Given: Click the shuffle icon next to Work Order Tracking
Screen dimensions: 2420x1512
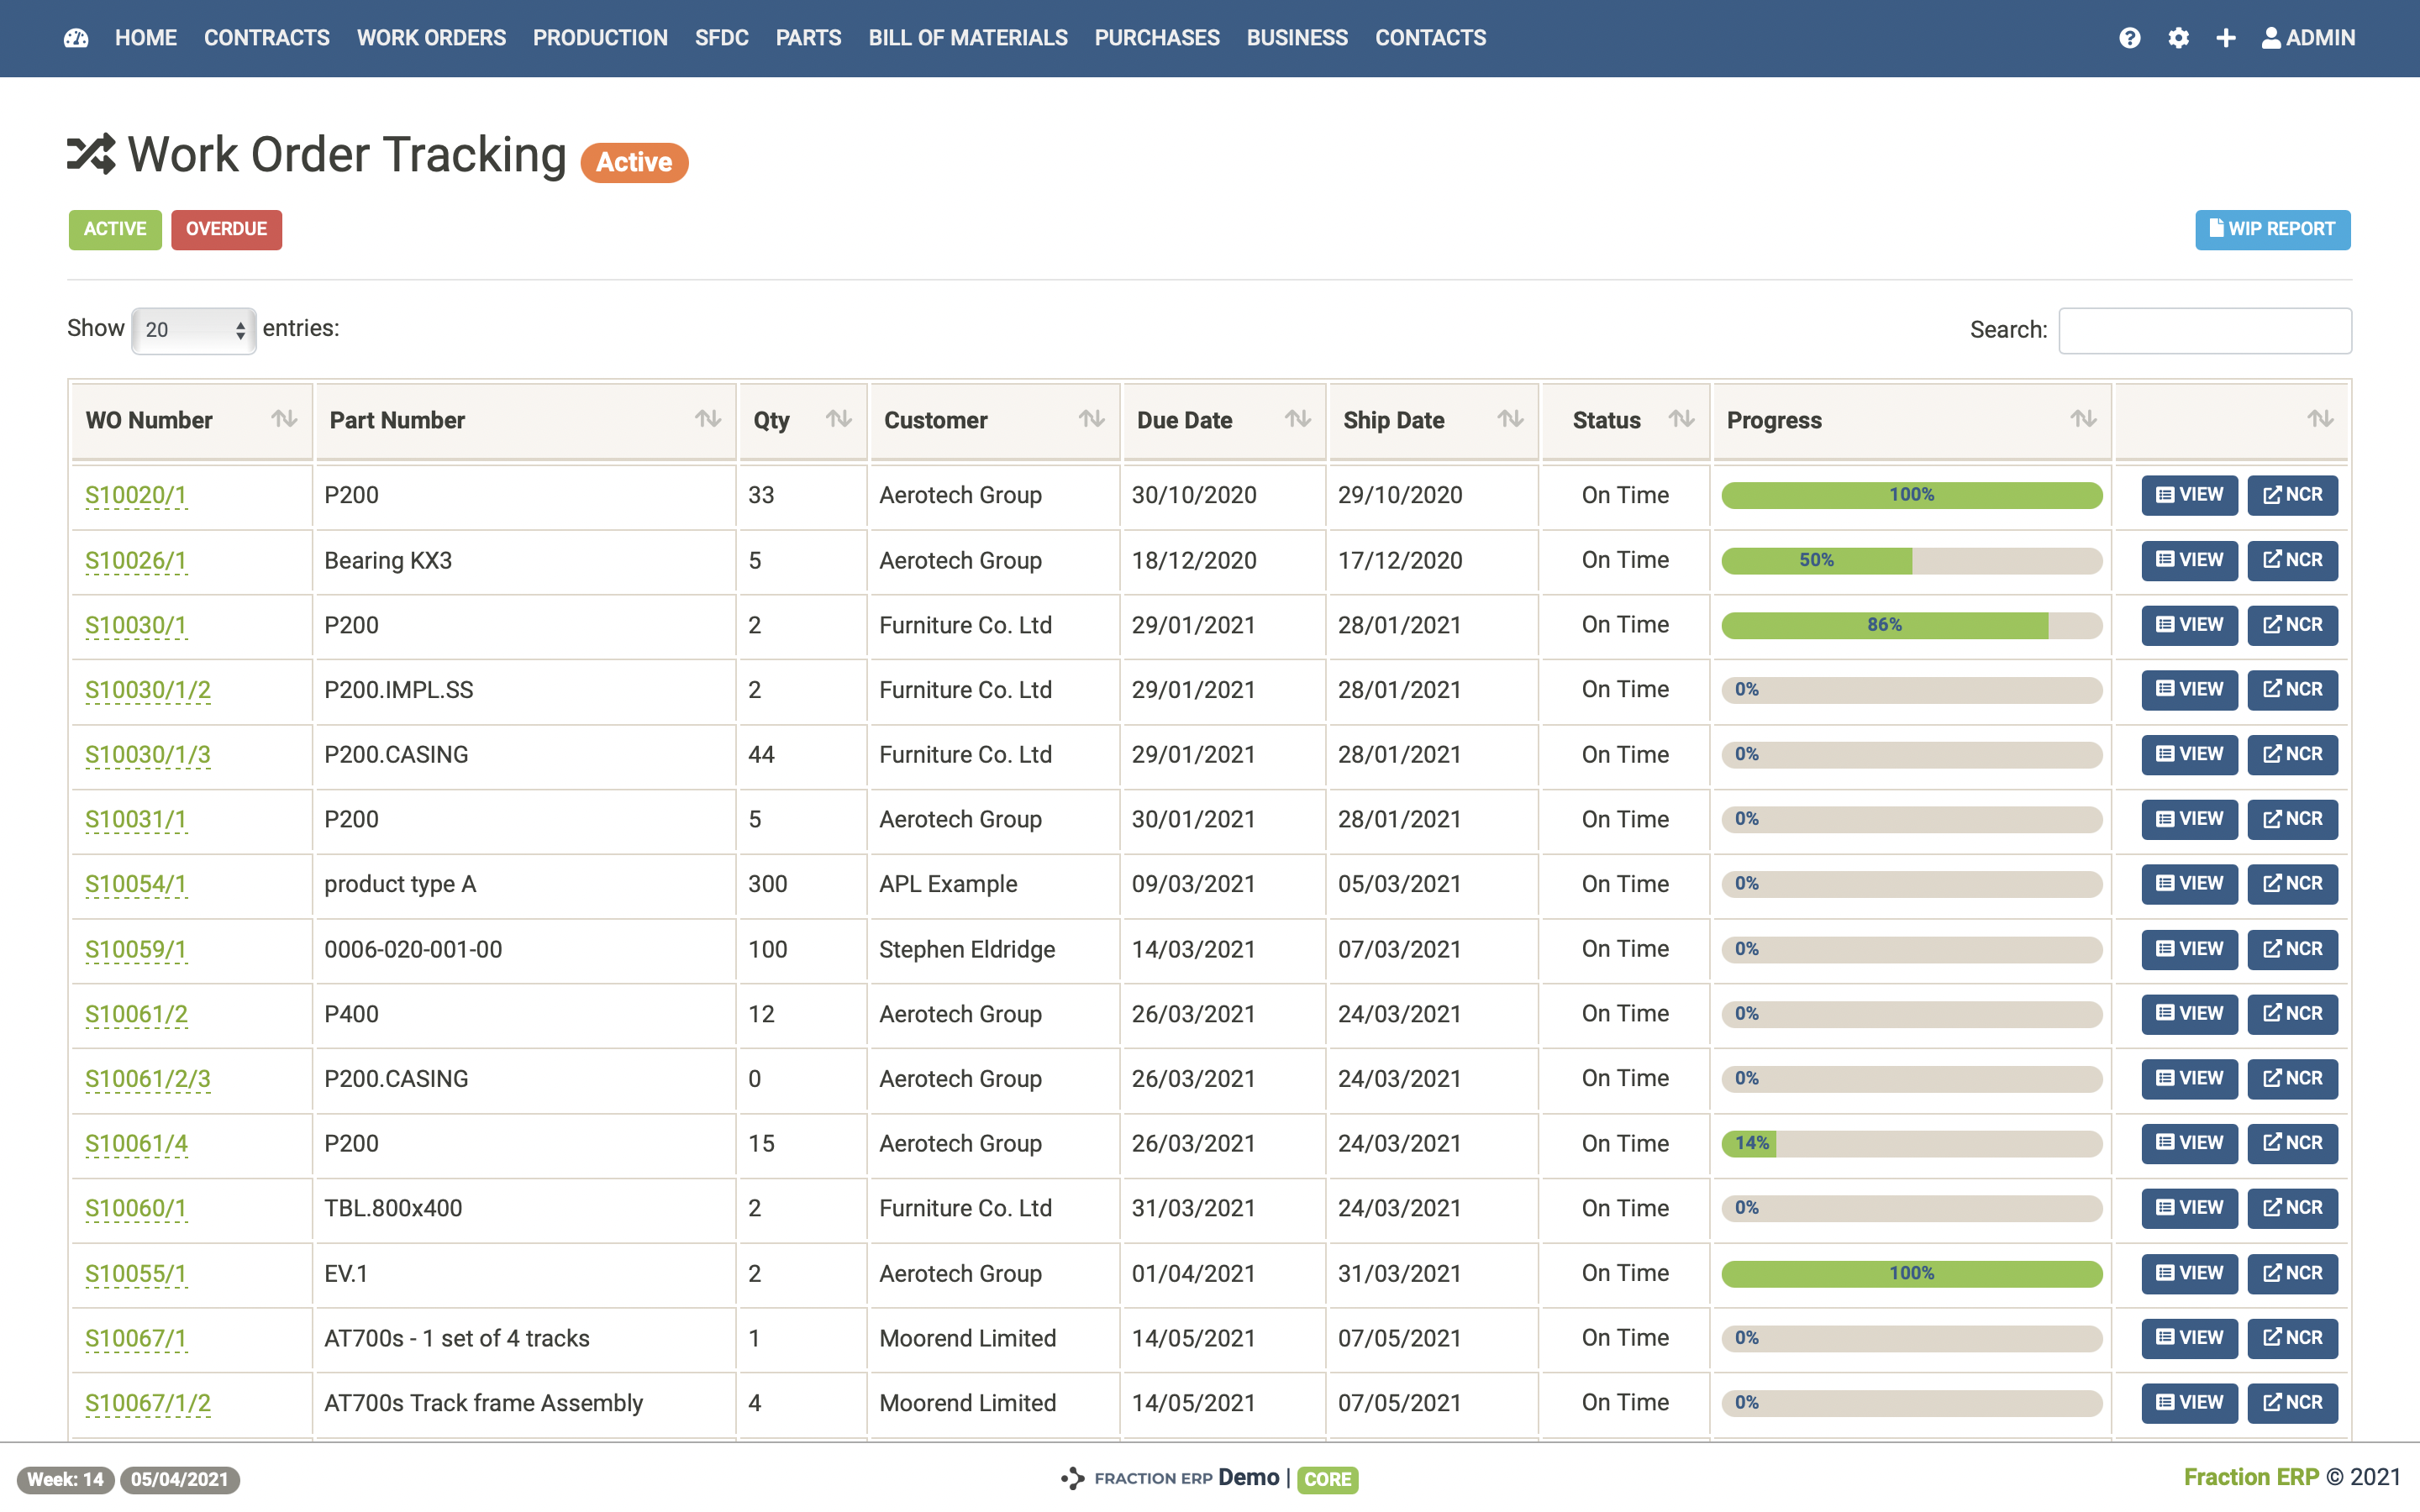Looking at the screenshot, I should coord(92,154).
